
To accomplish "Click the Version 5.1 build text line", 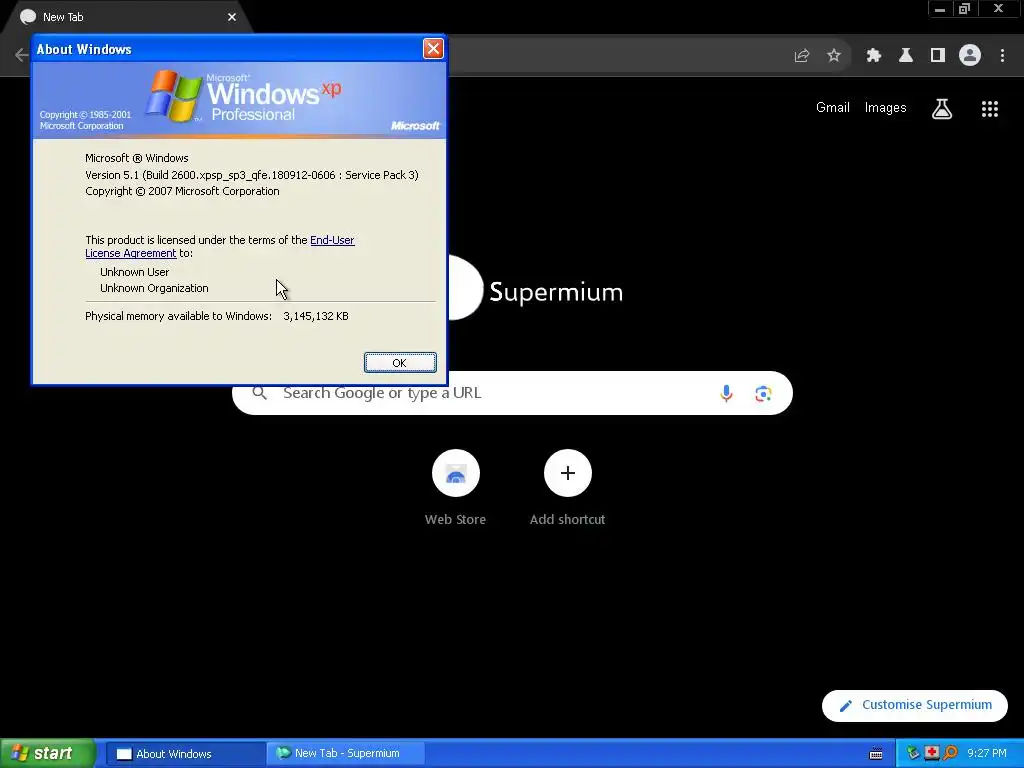I will 252,175.
